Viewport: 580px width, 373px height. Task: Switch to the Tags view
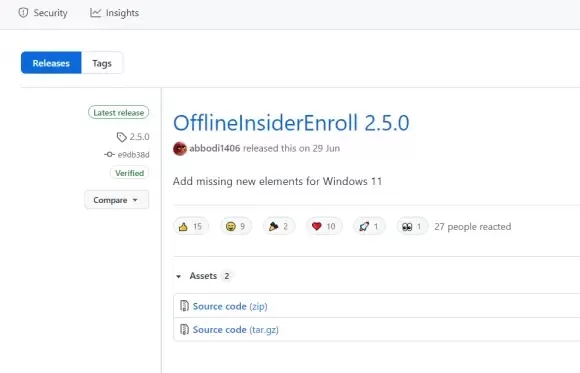pos(102,63)
